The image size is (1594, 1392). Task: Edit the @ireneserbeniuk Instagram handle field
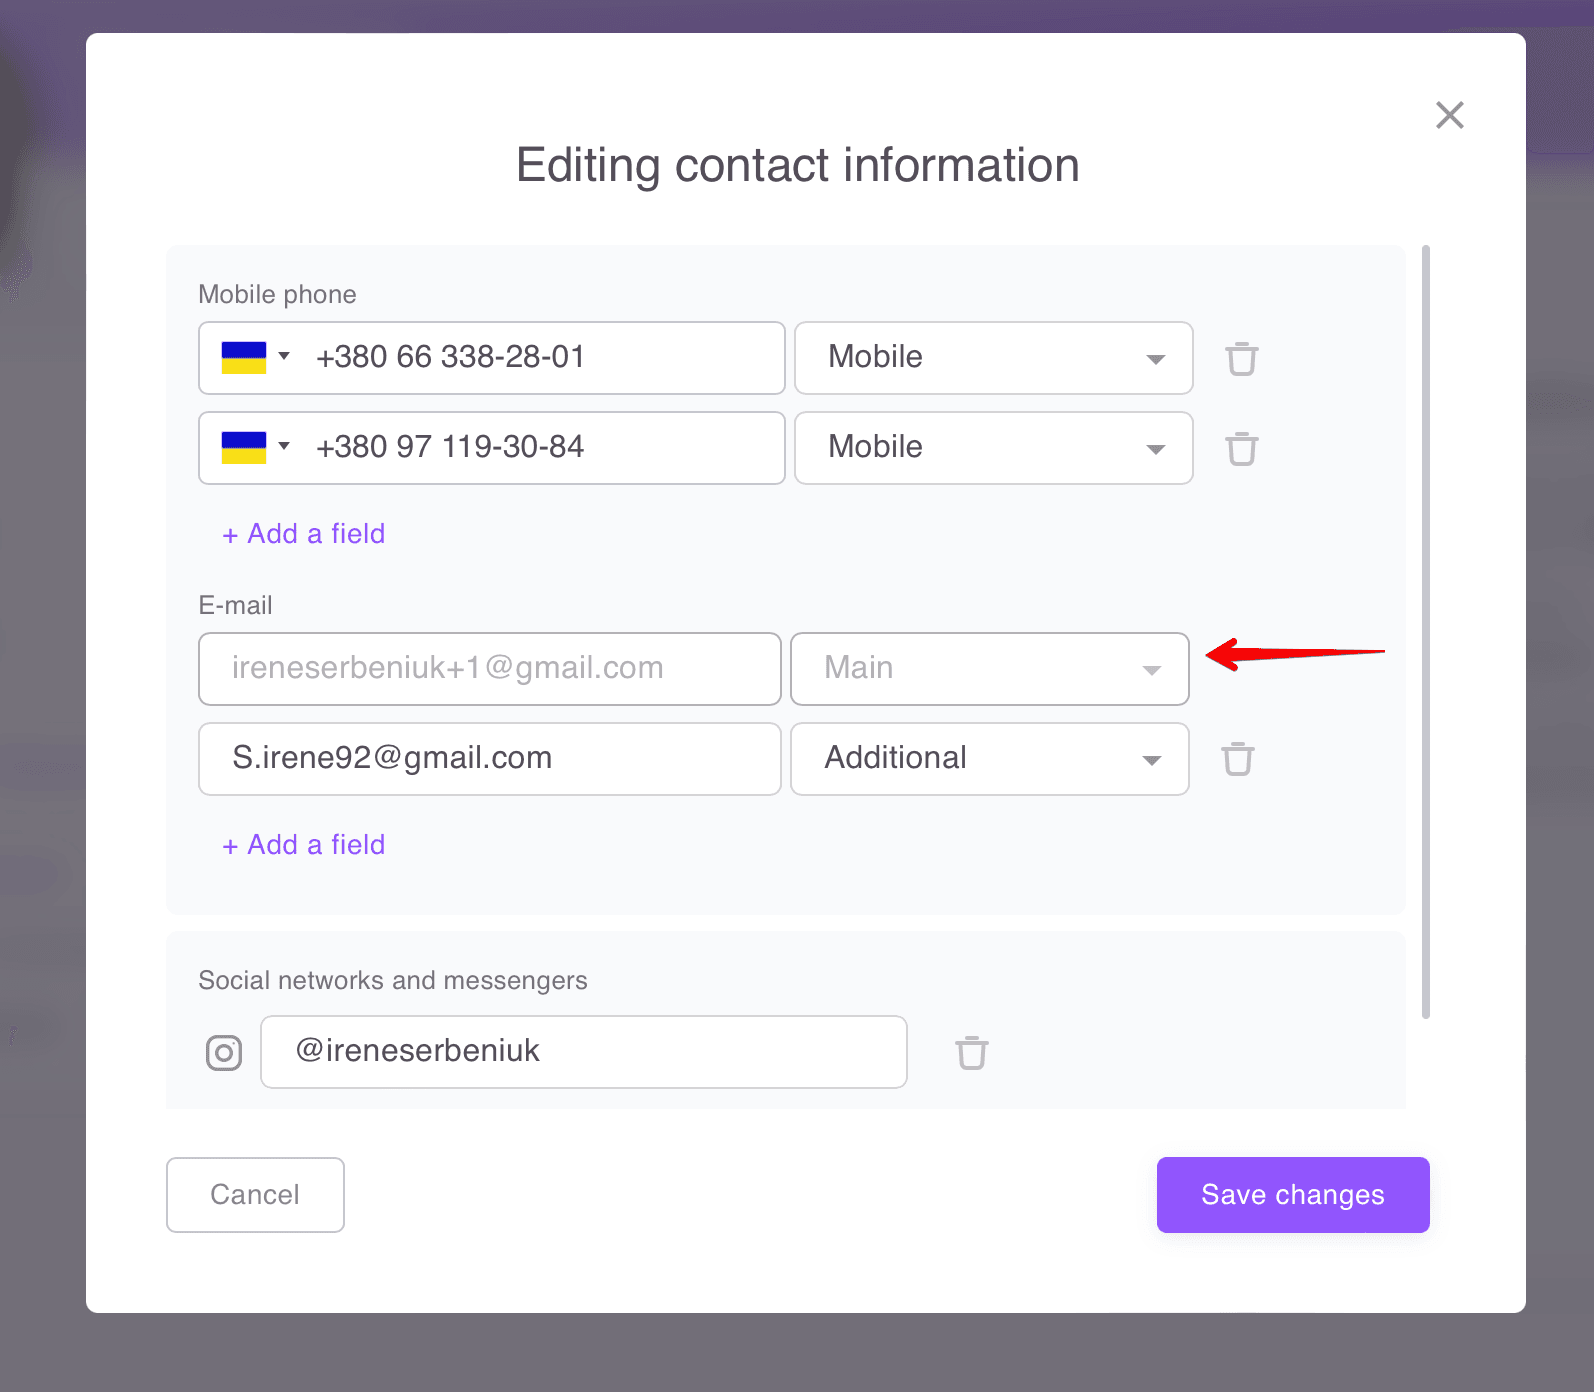tap(583, 1052)
